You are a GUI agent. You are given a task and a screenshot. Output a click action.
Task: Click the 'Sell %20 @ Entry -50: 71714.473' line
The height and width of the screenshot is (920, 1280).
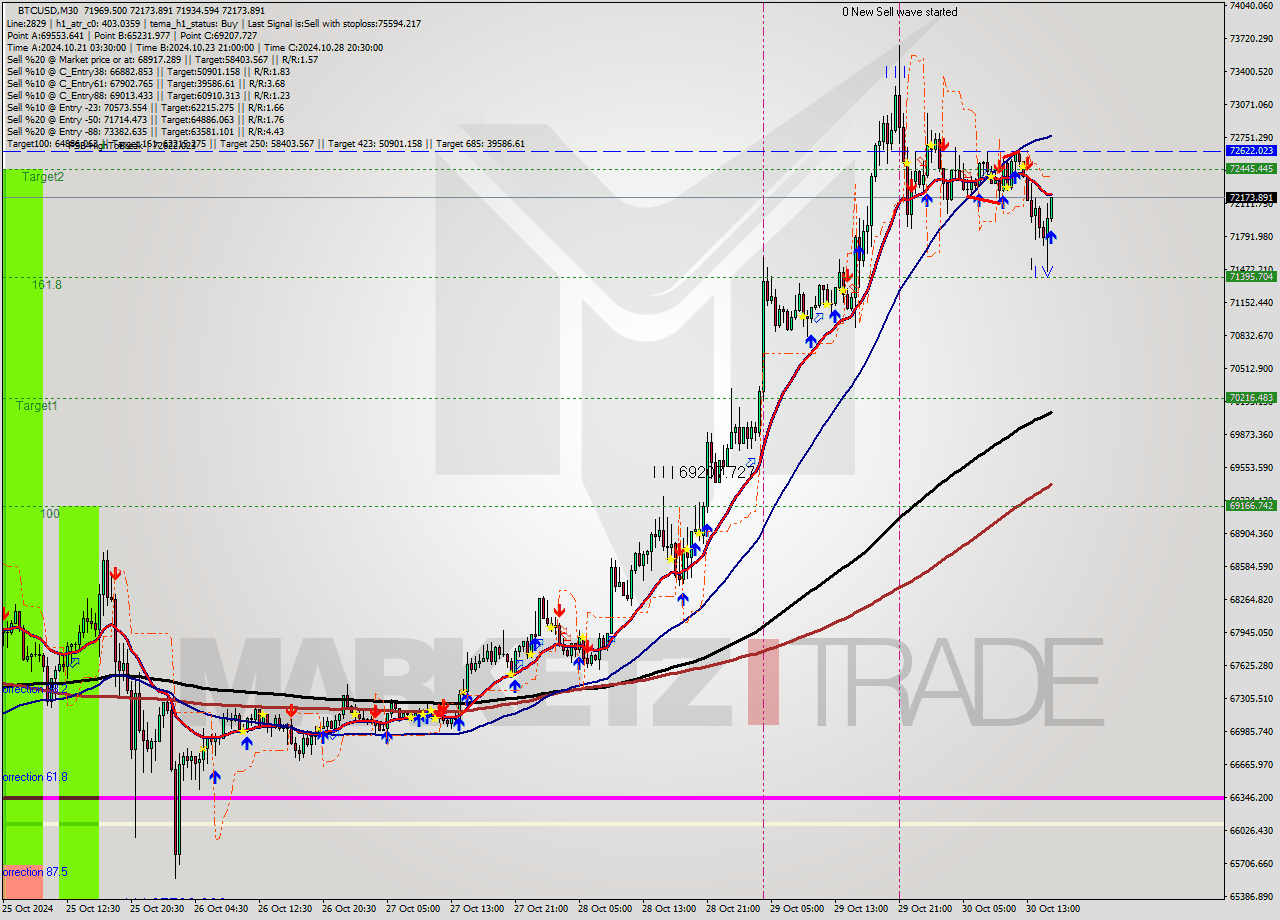(148, 119)
